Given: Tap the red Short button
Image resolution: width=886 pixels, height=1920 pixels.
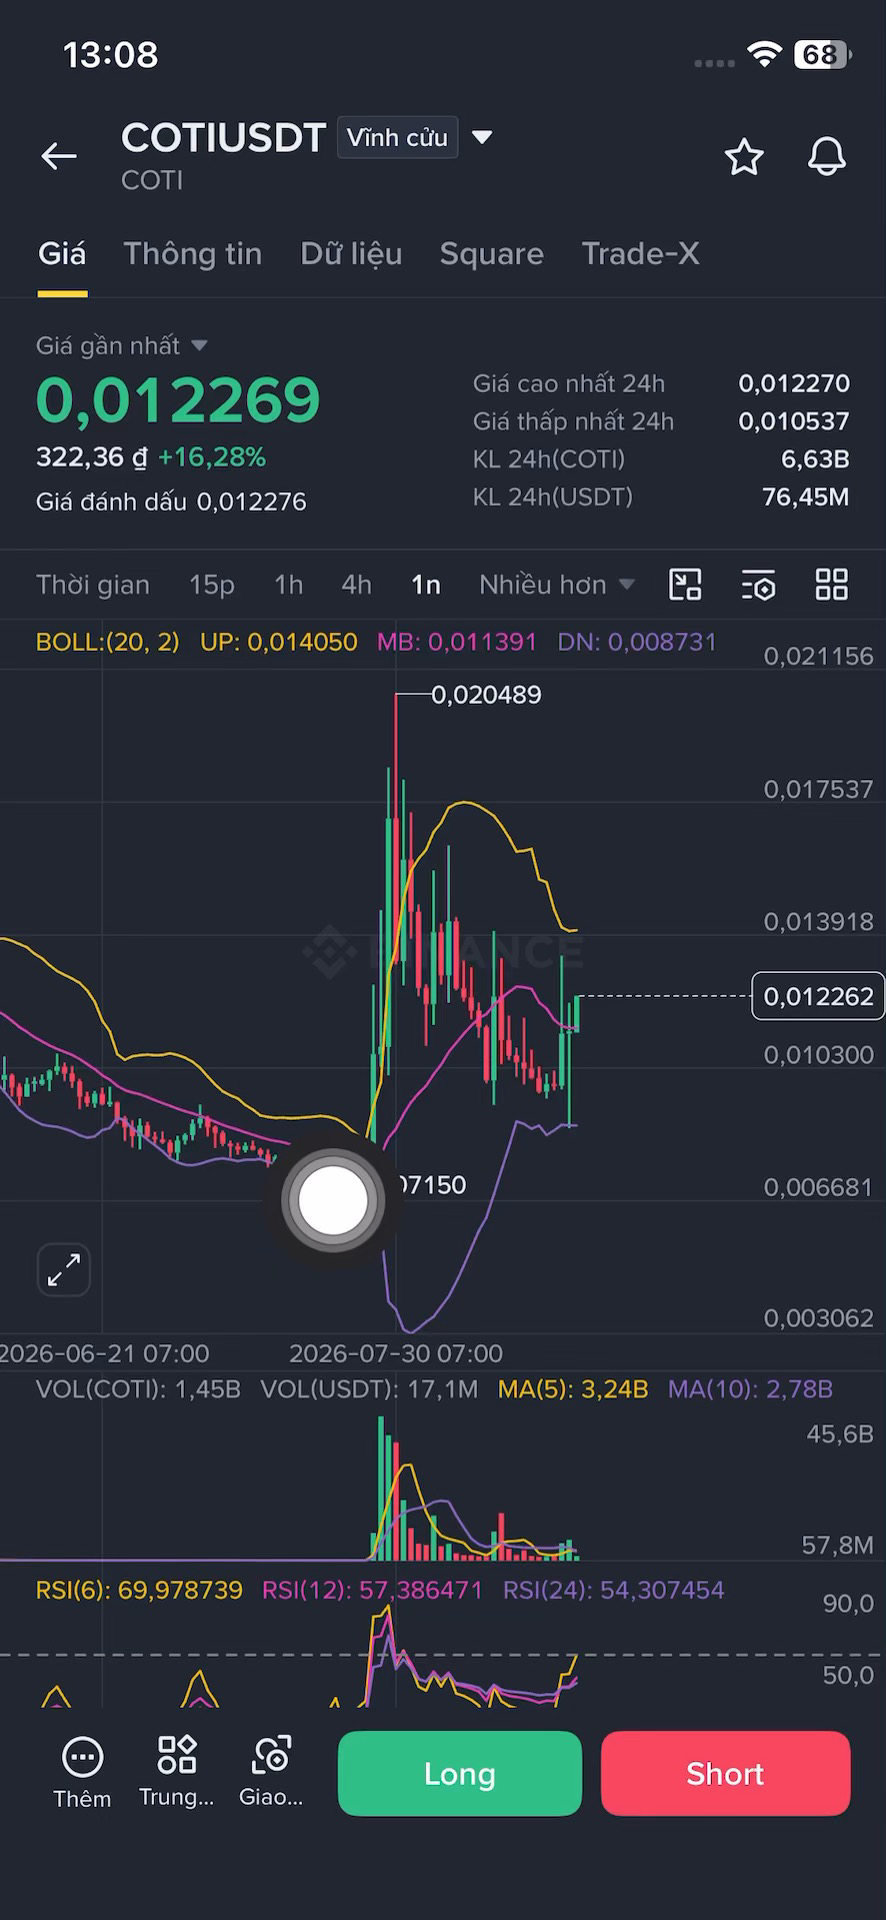Looking at the screenshot, I should [726, 1774].
